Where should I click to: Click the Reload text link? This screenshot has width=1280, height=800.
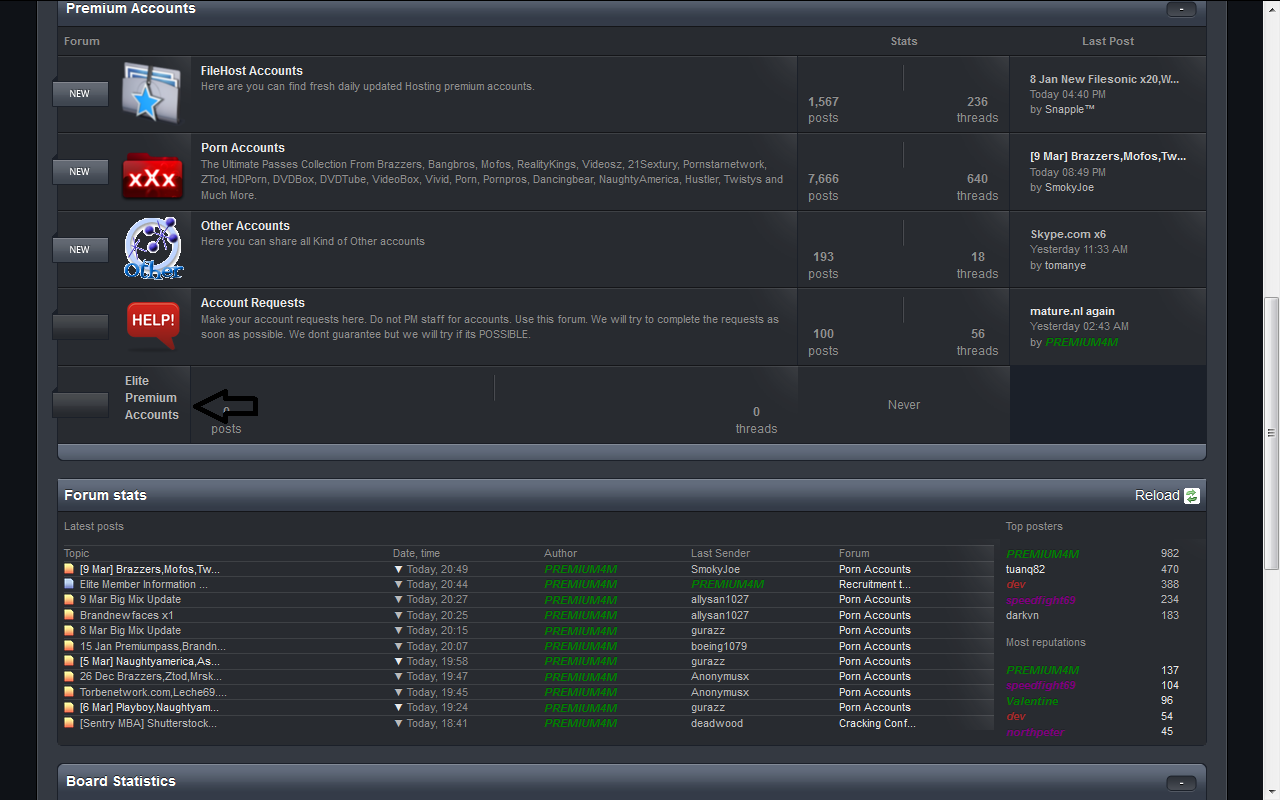pyautogui.click(x=1157, y=496)
